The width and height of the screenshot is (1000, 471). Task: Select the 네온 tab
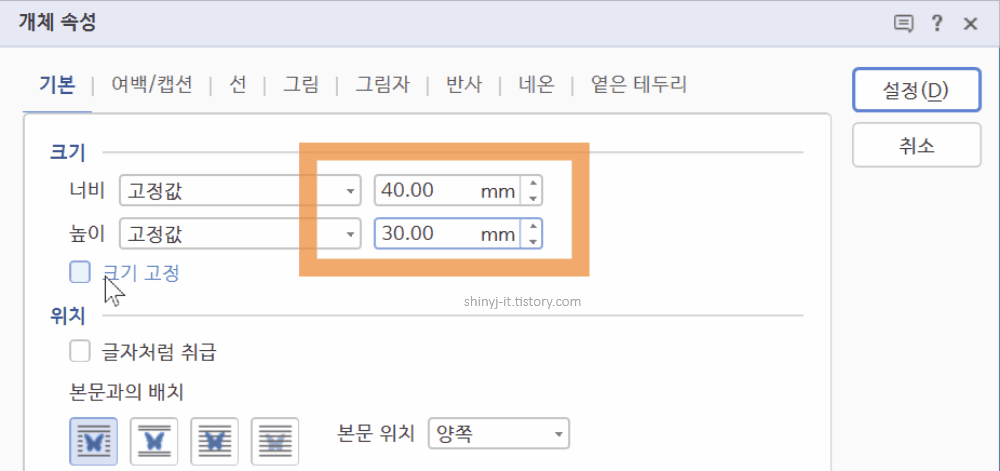click(x=536, y=85)
